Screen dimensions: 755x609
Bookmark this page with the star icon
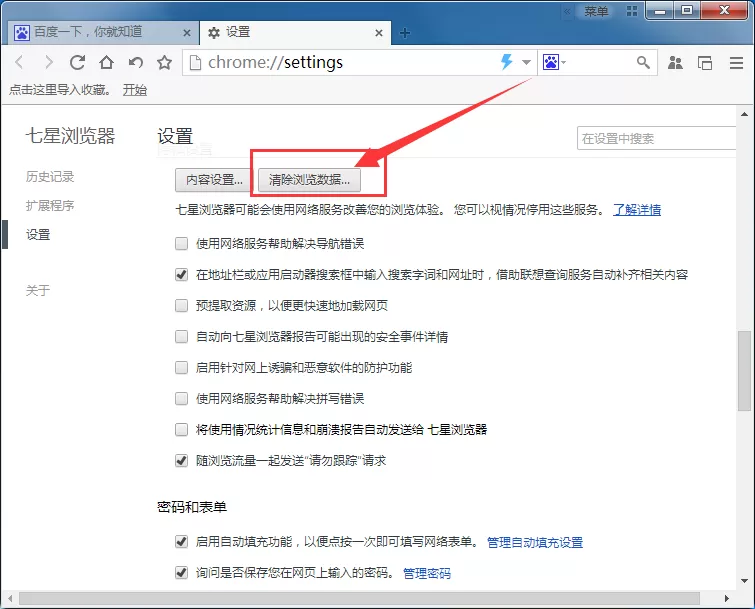(x=165, y=62)
